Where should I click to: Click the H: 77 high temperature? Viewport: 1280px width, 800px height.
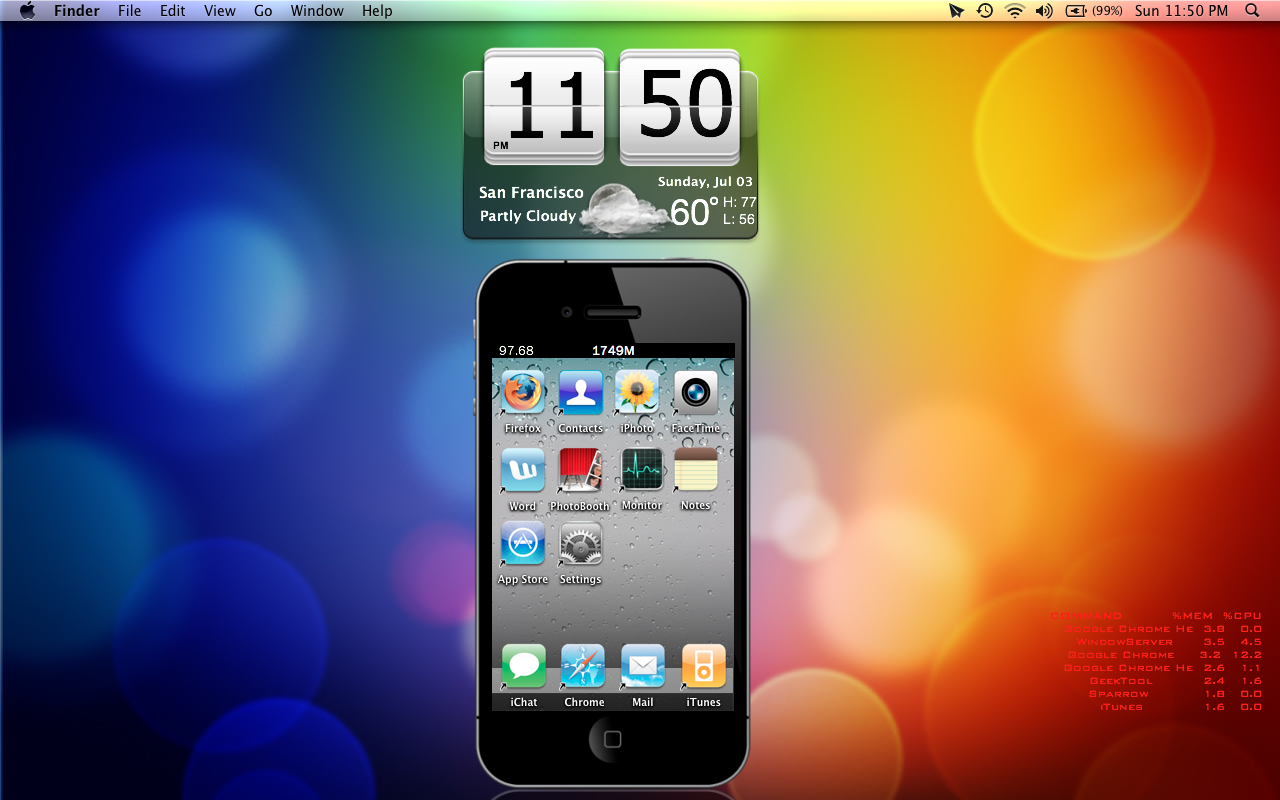[740, 202]
